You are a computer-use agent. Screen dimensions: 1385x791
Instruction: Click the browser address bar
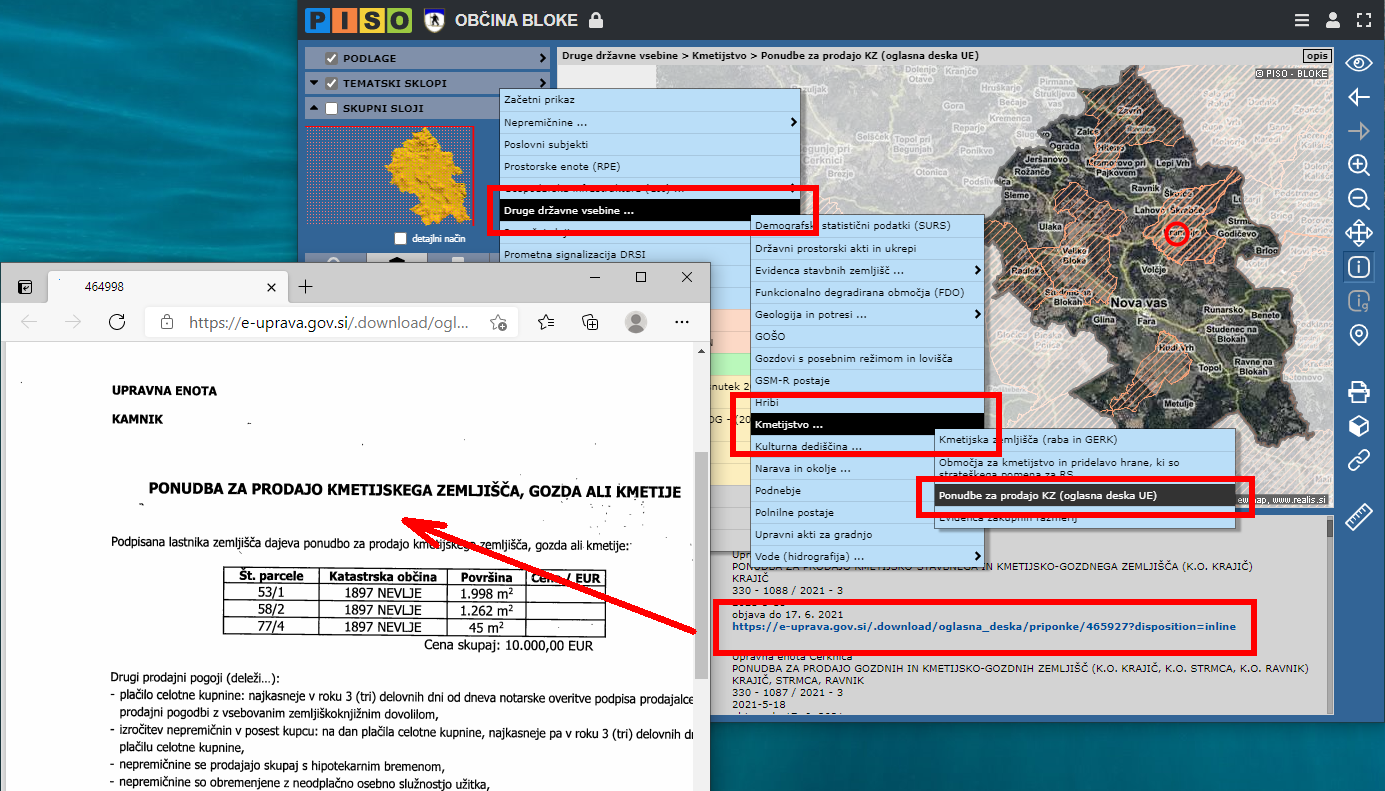(x=330, y=322)
